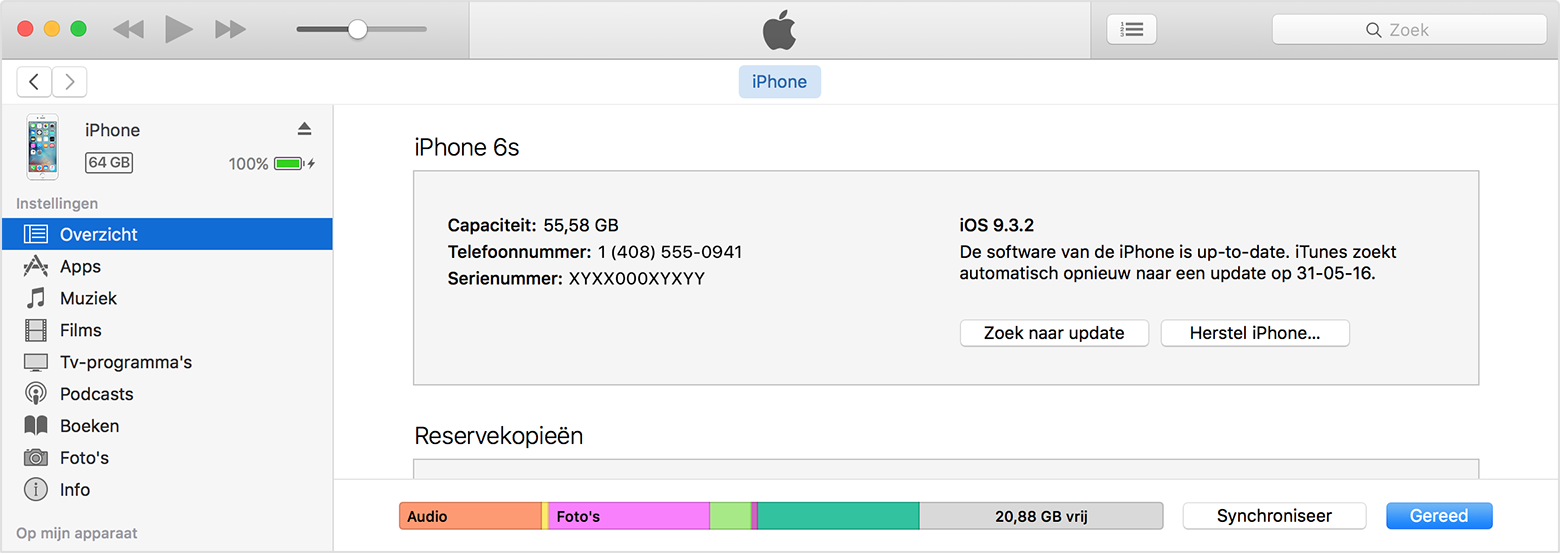Adjust the volume slider knob

coord(357,29)
